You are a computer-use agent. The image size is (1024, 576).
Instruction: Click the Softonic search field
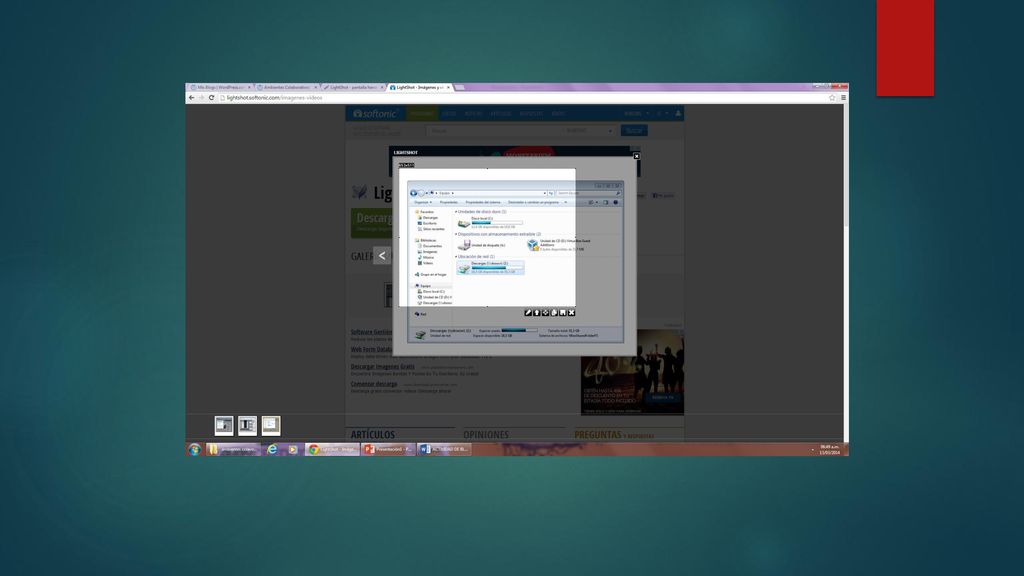[493, 131]
